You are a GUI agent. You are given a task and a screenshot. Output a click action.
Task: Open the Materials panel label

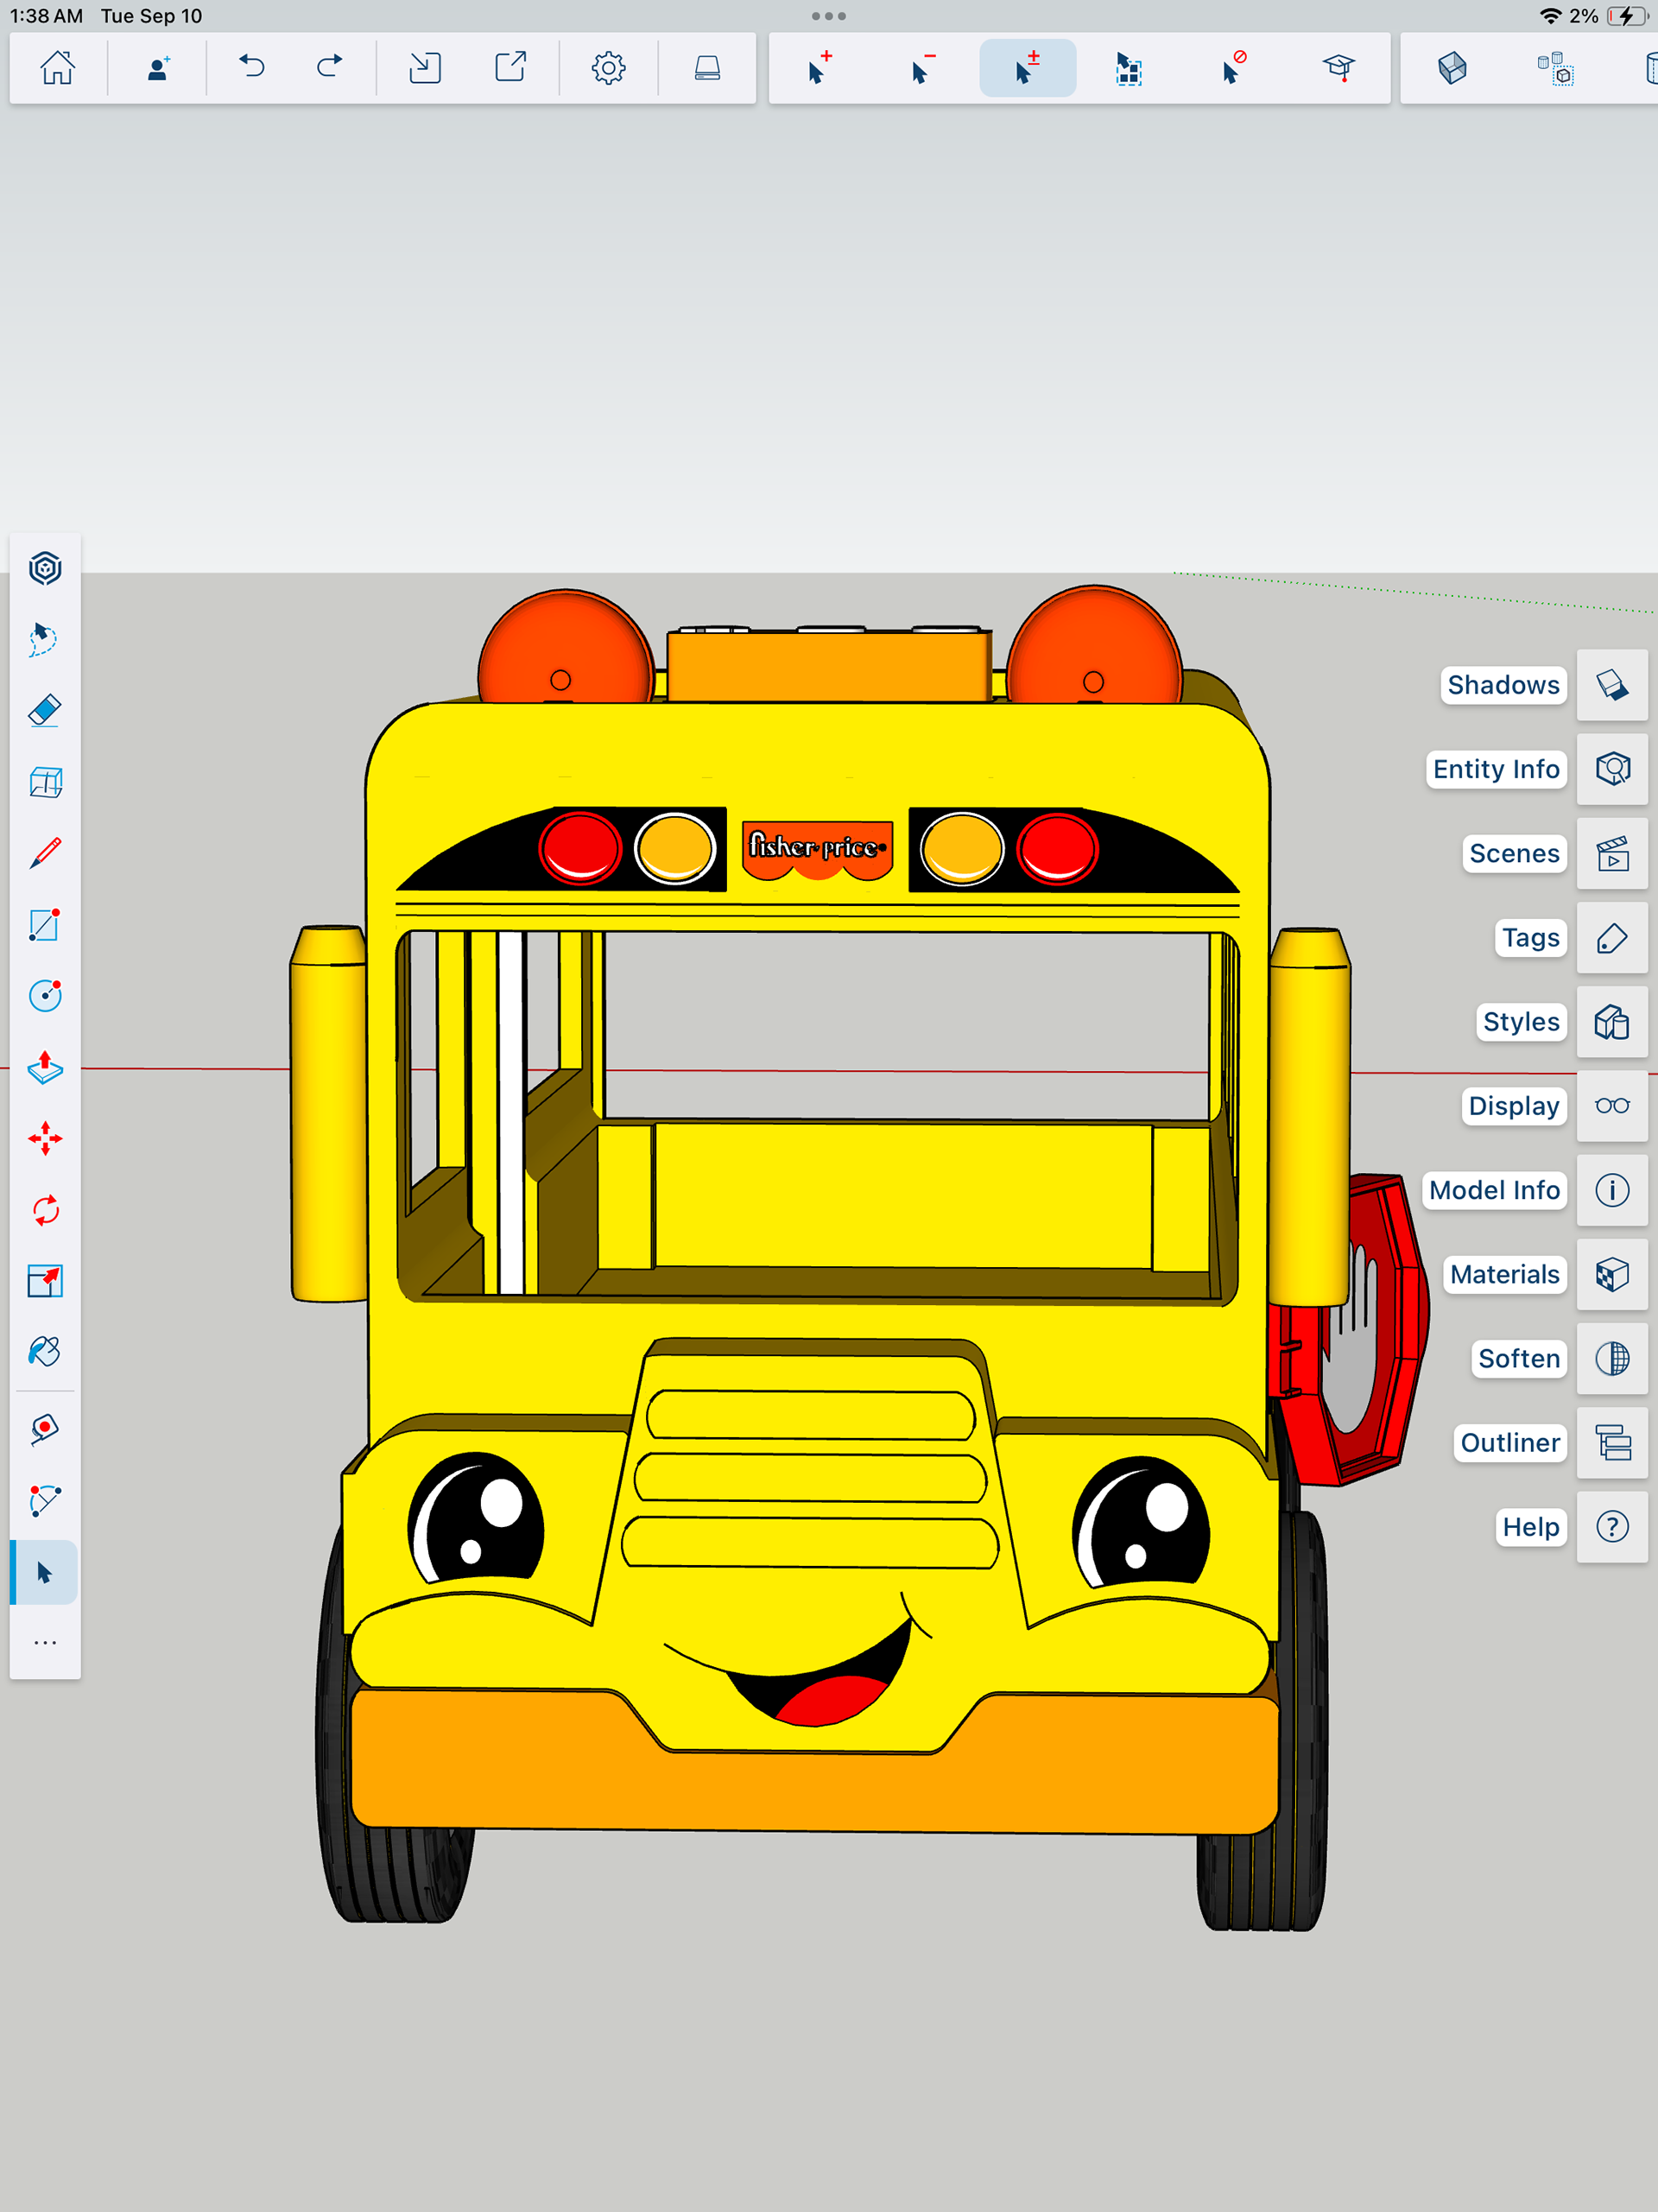[x=1504, y=1274]
